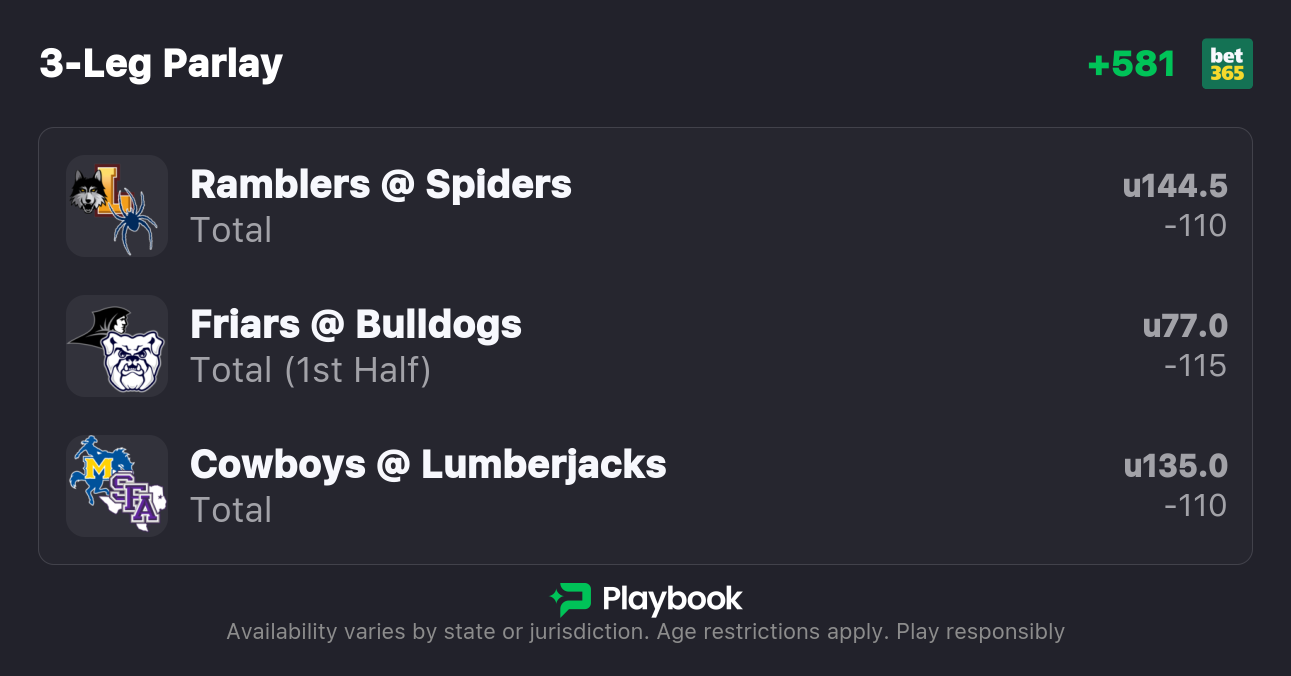The image size is (1291, 676).
Task: Click the Total (1st Half) label
Action: (310, 370)
